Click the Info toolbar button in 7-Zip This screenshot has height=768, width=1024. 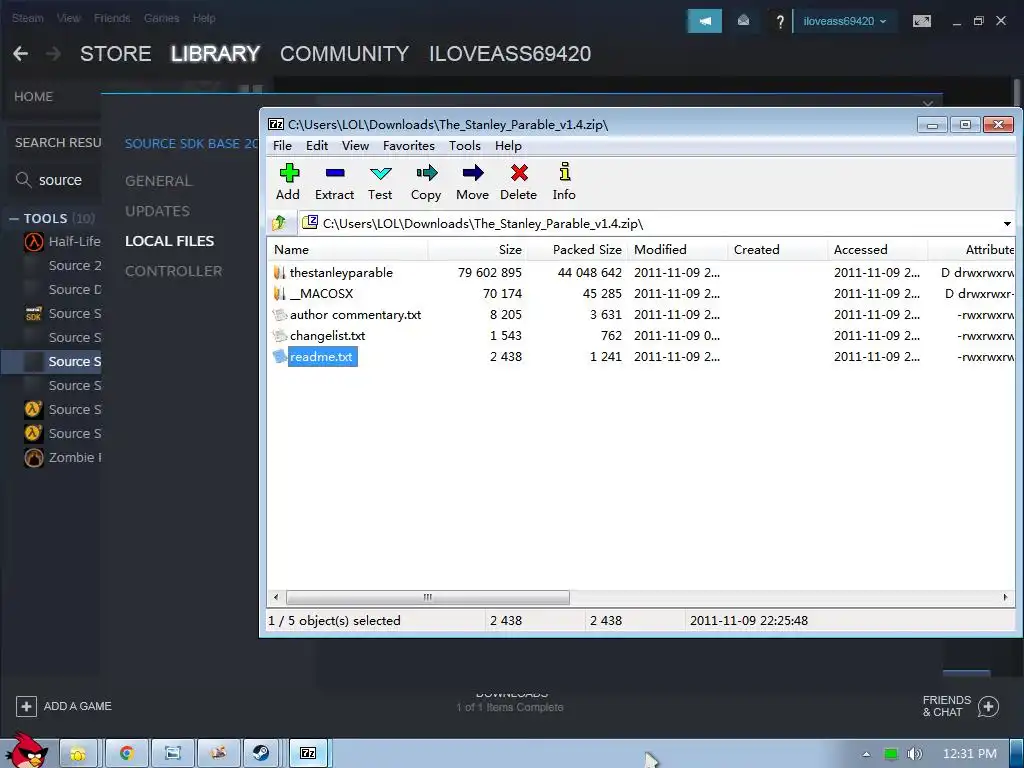point(564,182)
